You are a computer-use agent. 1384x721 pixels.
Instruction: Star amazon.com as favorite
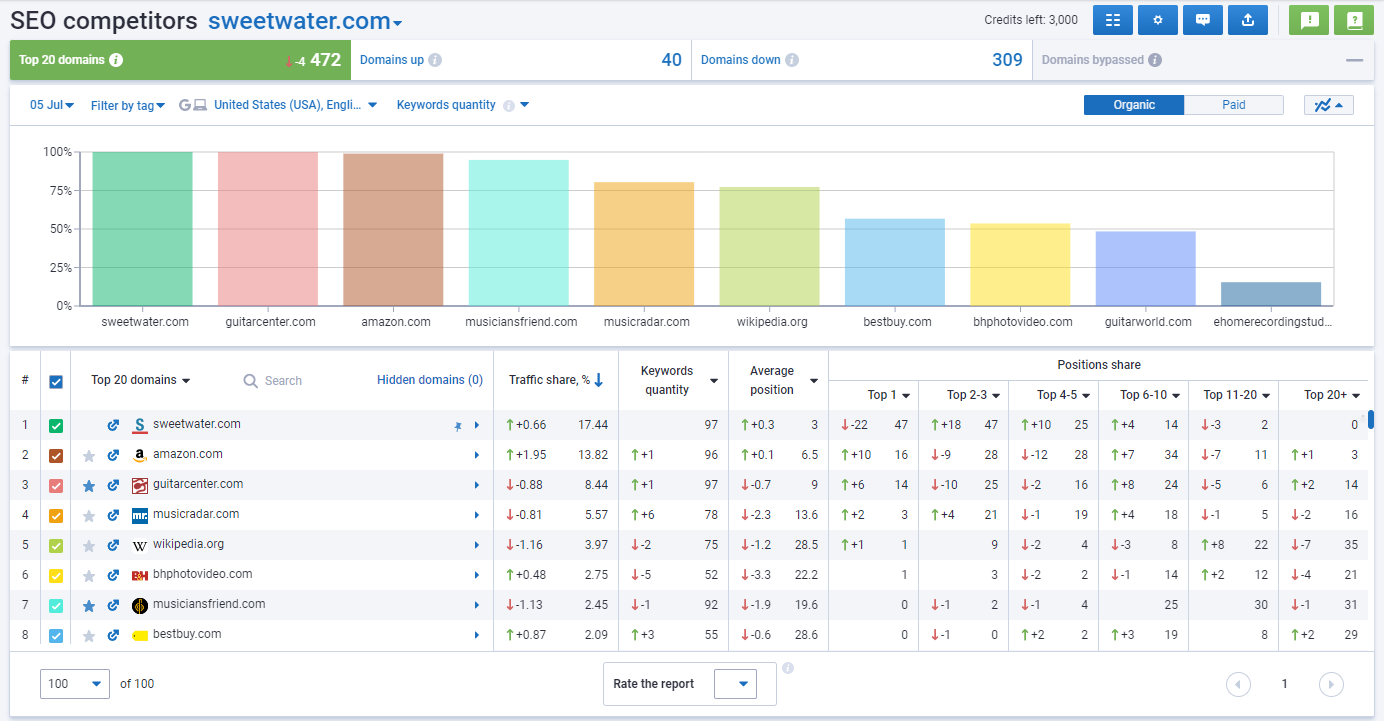89,456
